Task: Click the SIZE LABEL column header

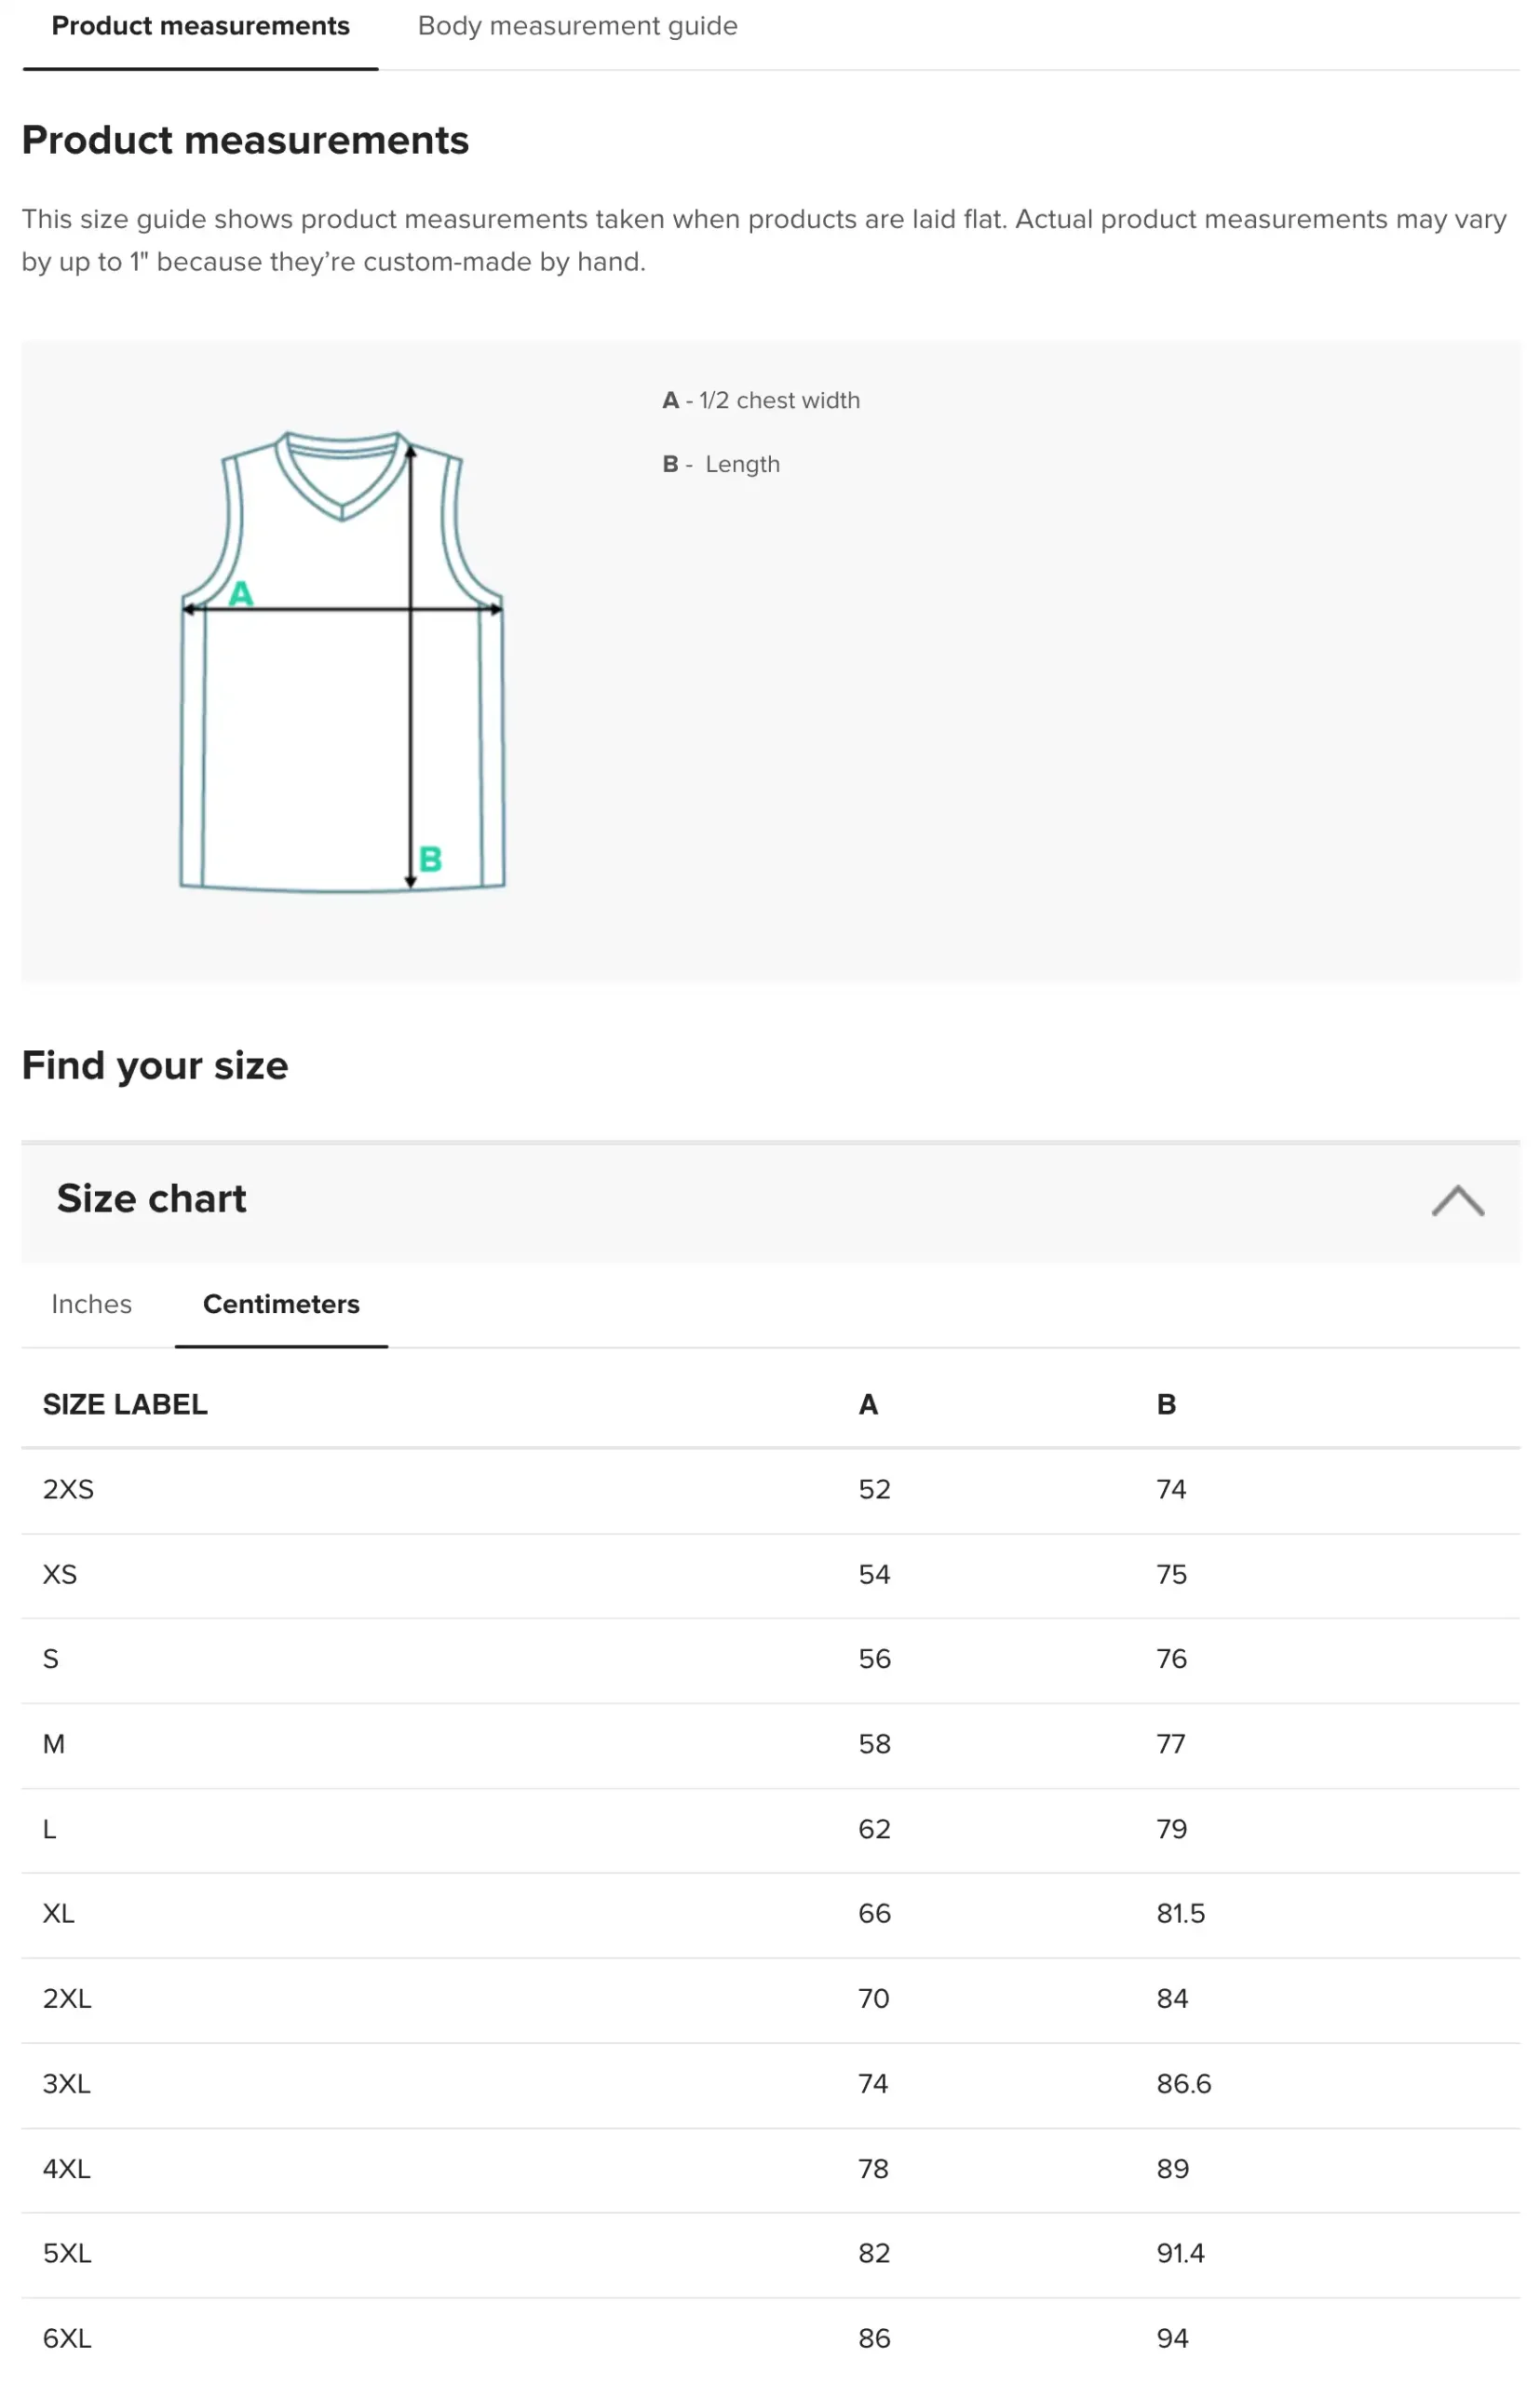Action: click(125, 1404)
